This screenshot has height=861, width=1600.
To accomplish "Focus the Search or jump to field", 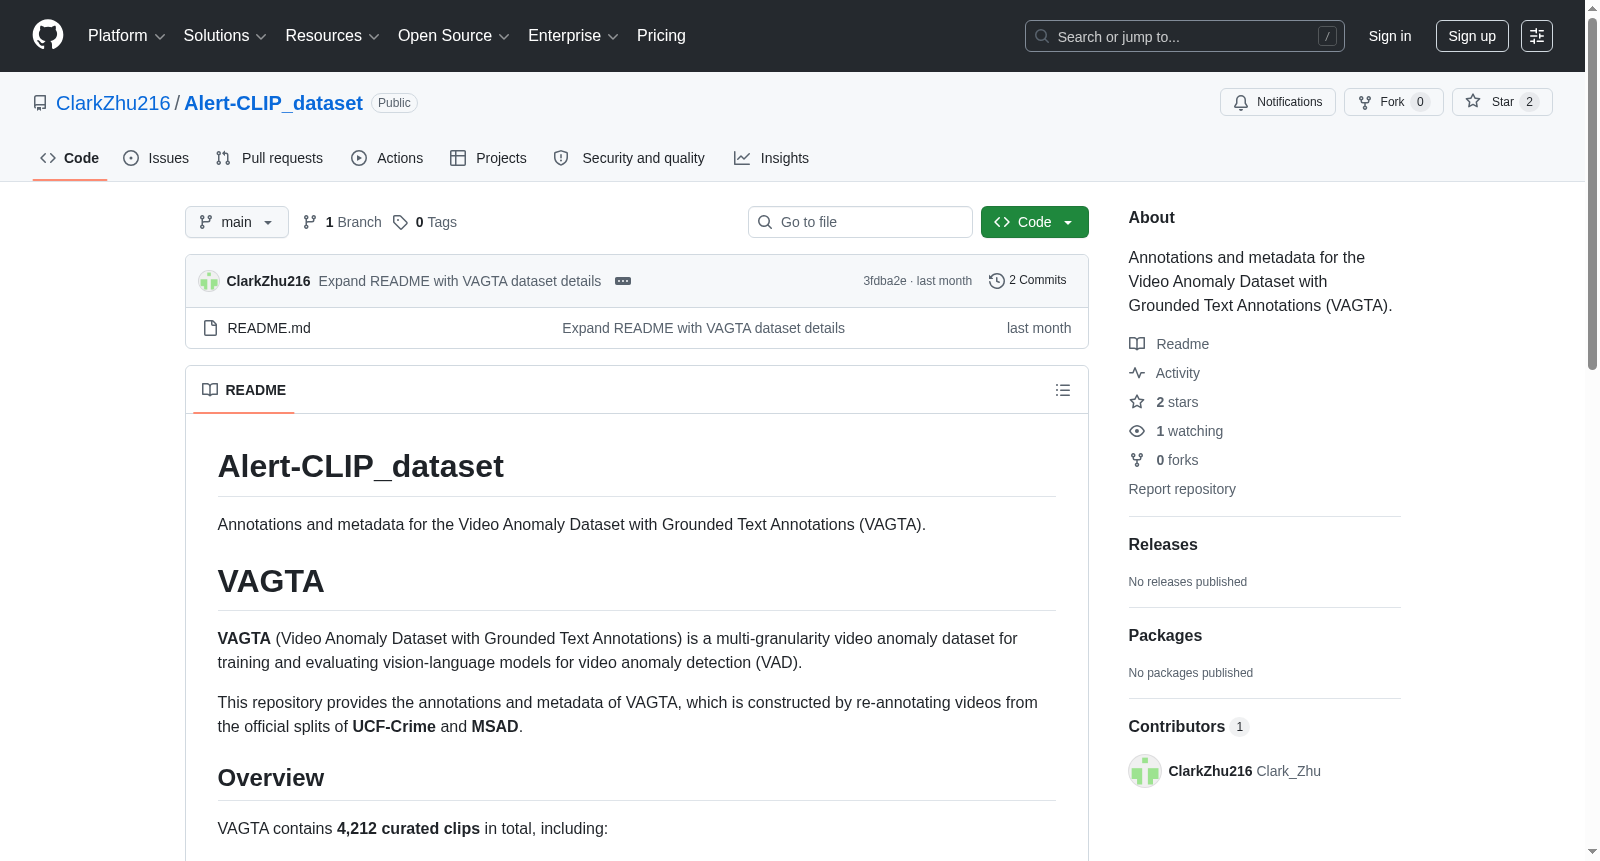I will [1185, 36].
